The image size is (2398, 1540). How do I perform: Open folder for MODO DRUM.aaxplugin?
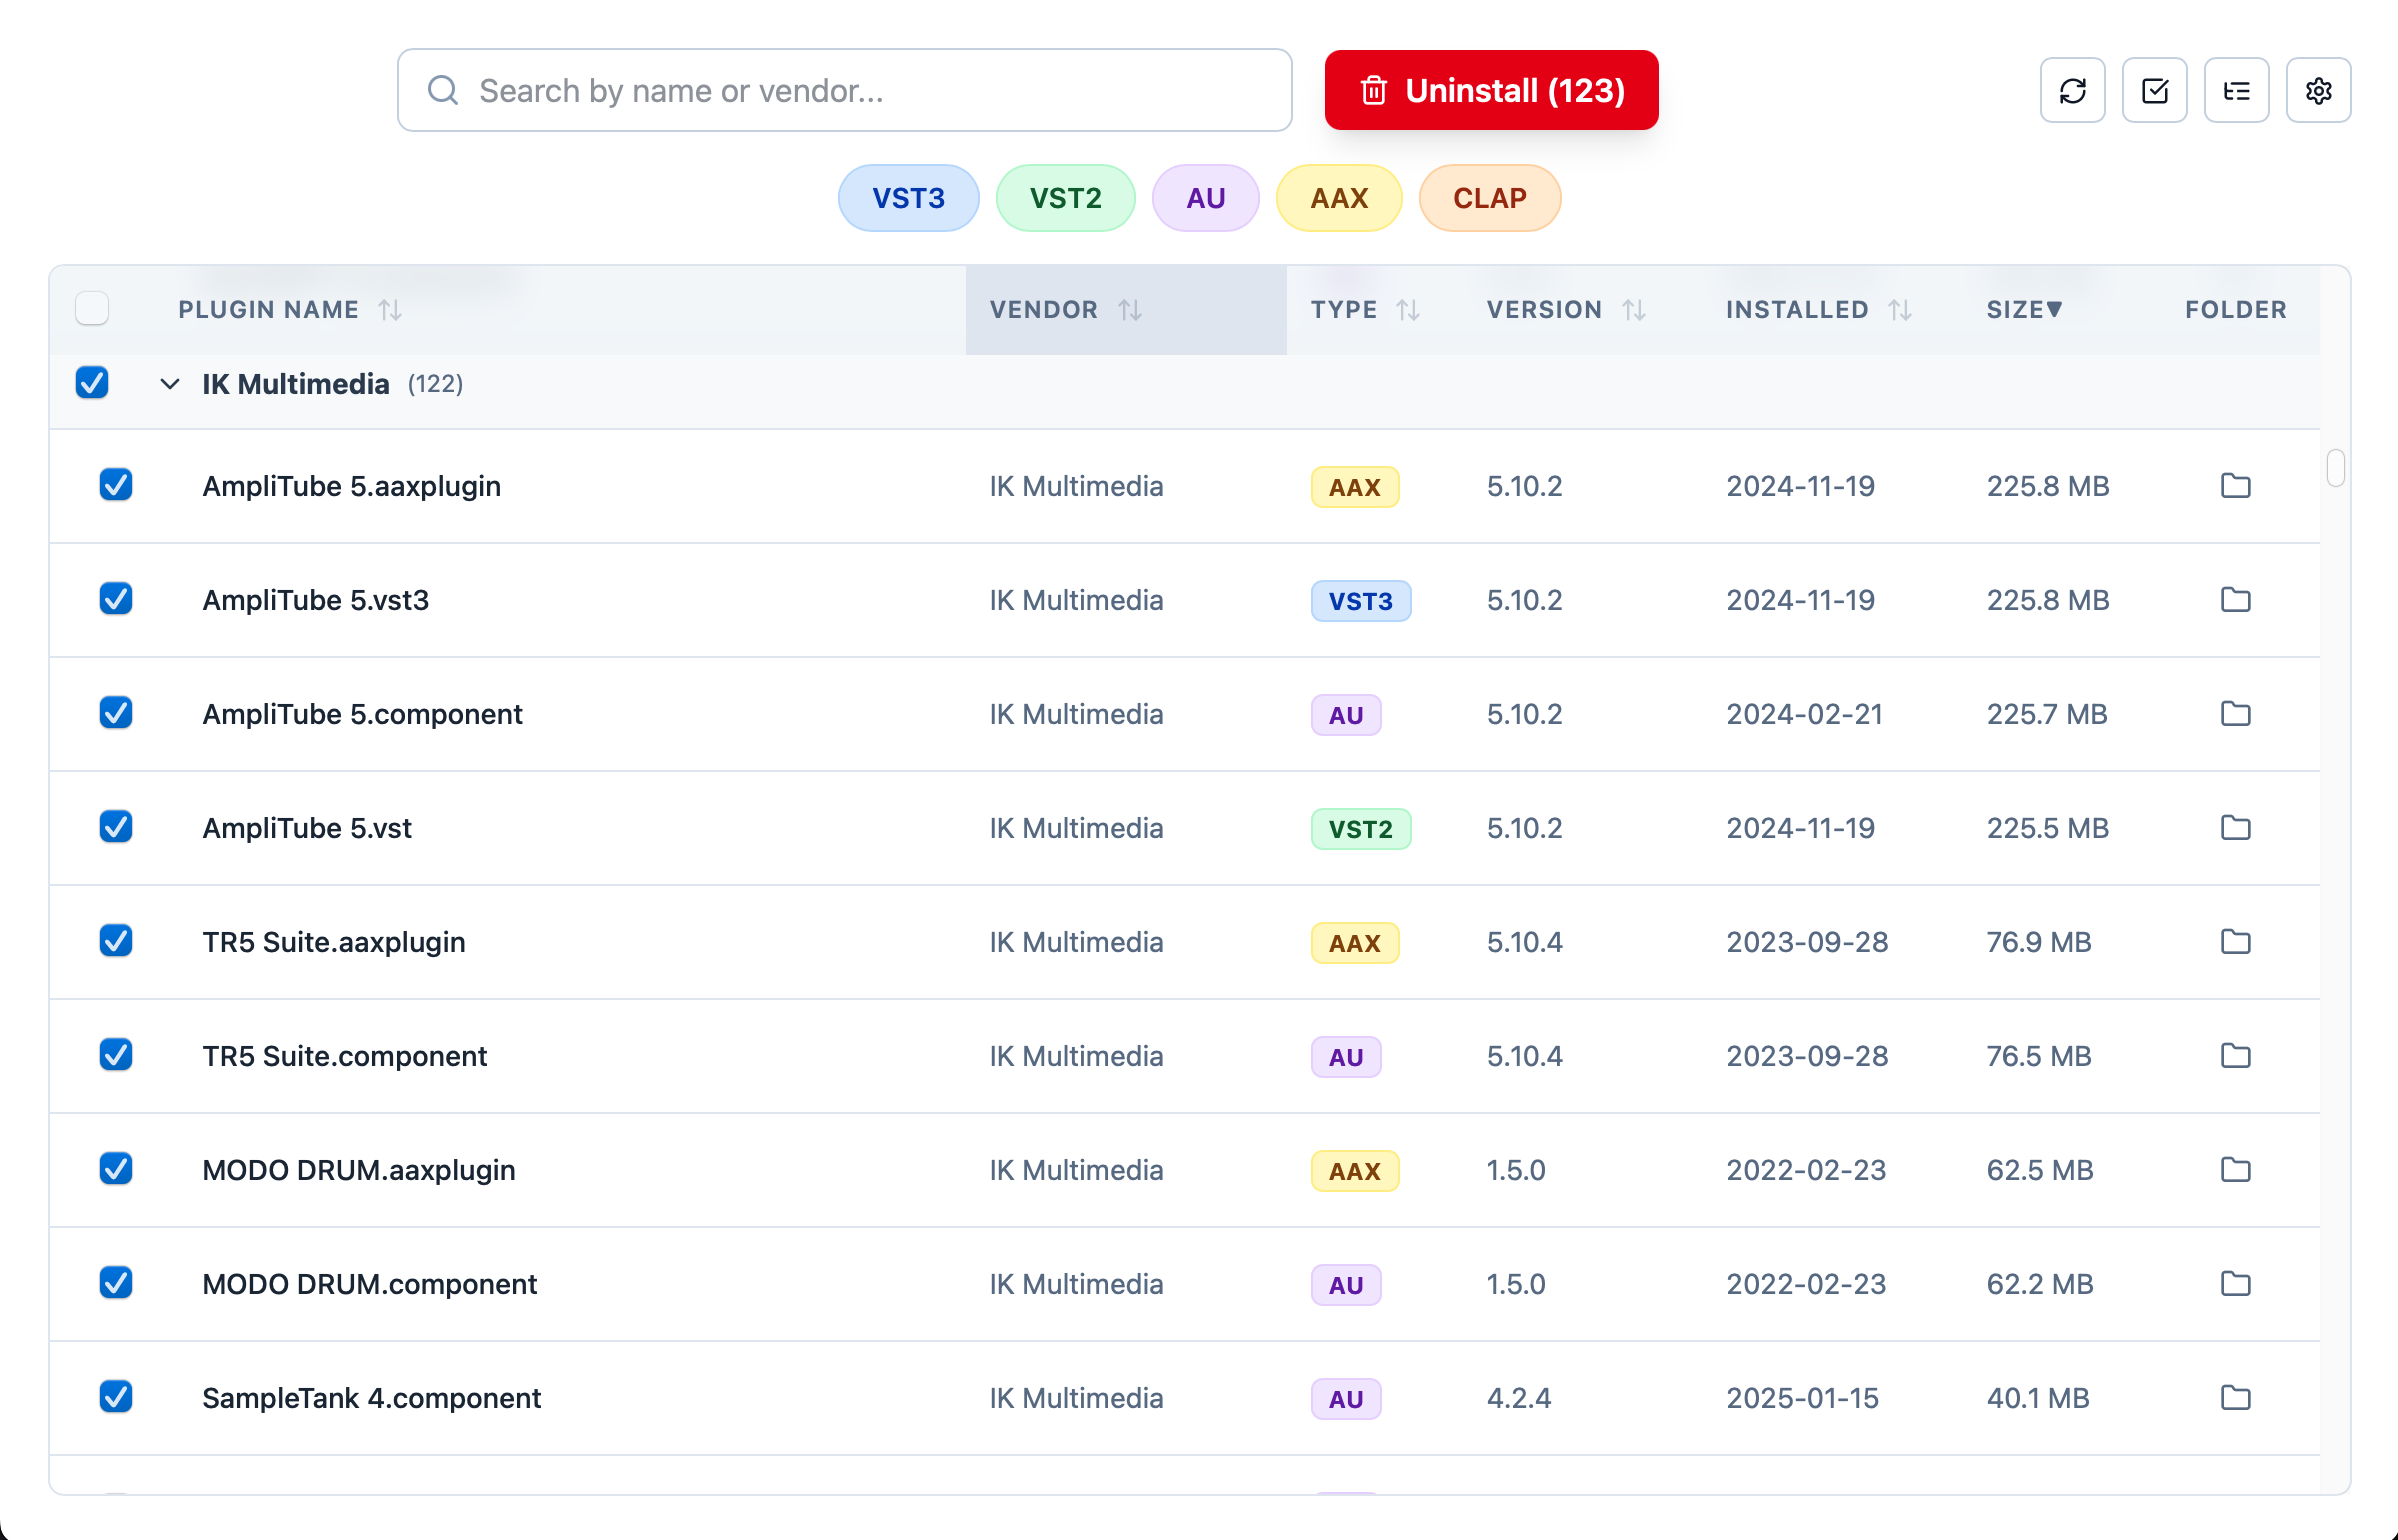[x=2235, y=1170]
